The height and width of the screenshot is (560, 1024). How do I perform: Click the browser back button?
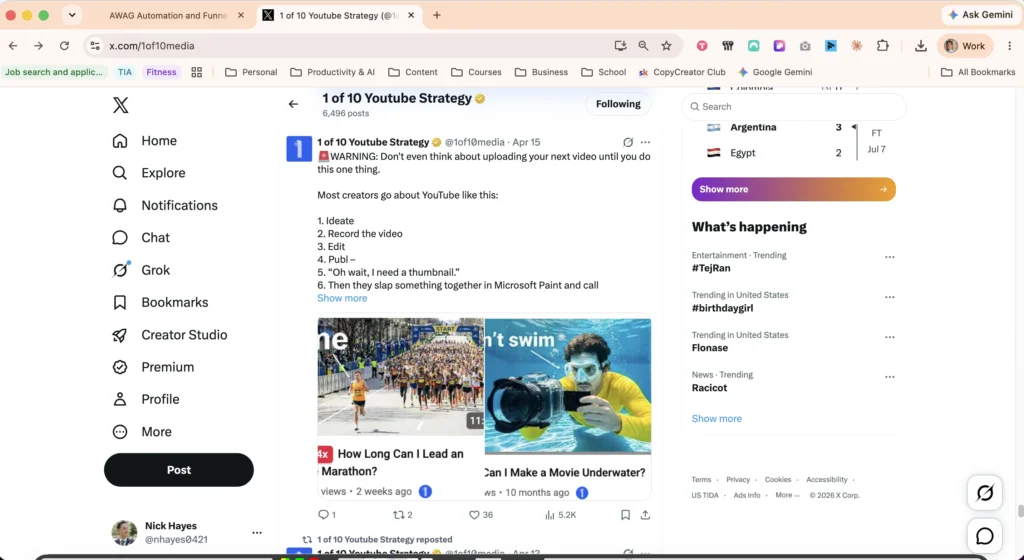(13, 46)
